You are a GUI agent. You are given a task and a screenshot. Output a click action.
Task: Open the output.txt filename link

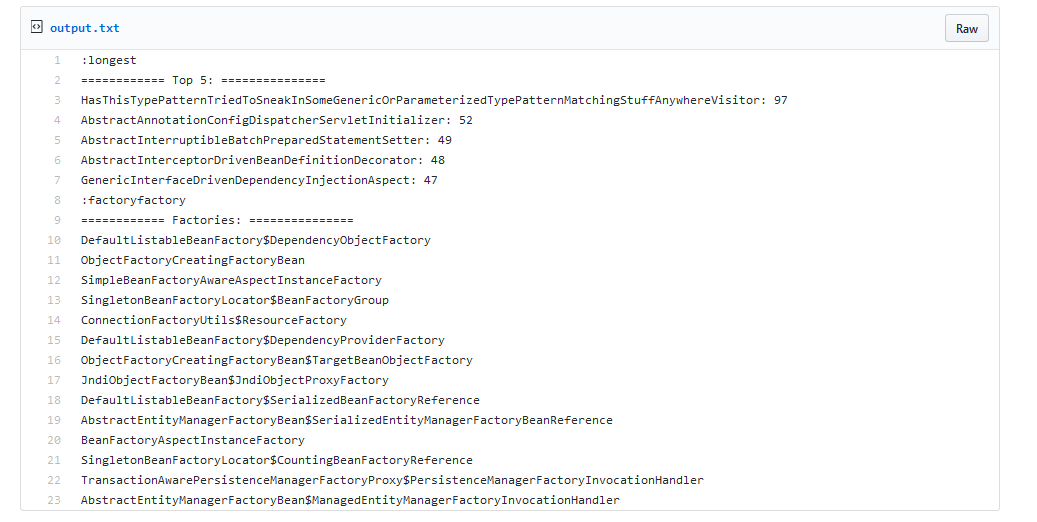pos(84,28)
